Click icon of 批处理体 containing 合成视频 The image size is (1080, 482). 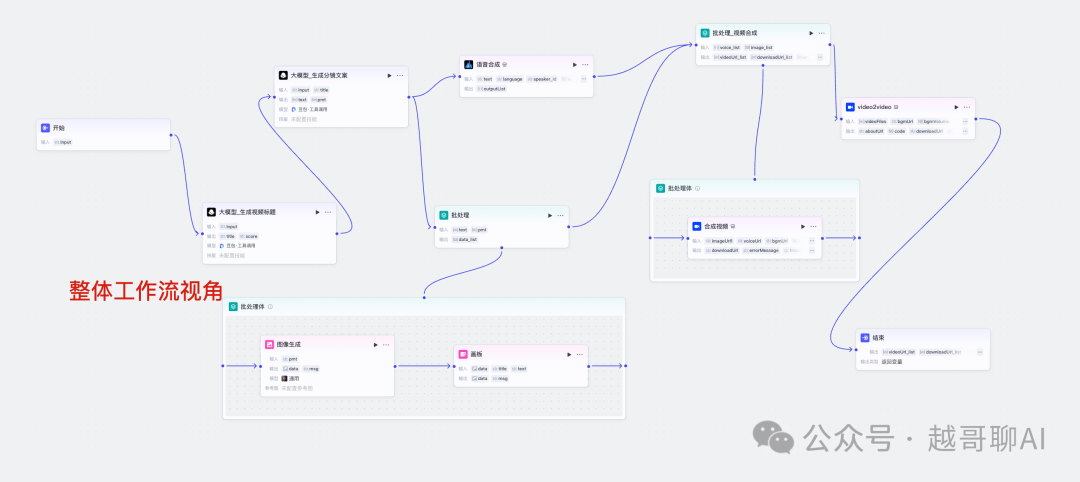[661, 188]
